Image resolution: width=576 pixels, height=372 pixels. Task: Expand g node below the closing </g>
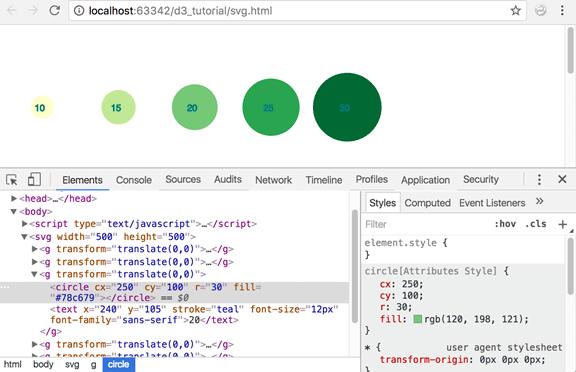[x=35, y=344]
